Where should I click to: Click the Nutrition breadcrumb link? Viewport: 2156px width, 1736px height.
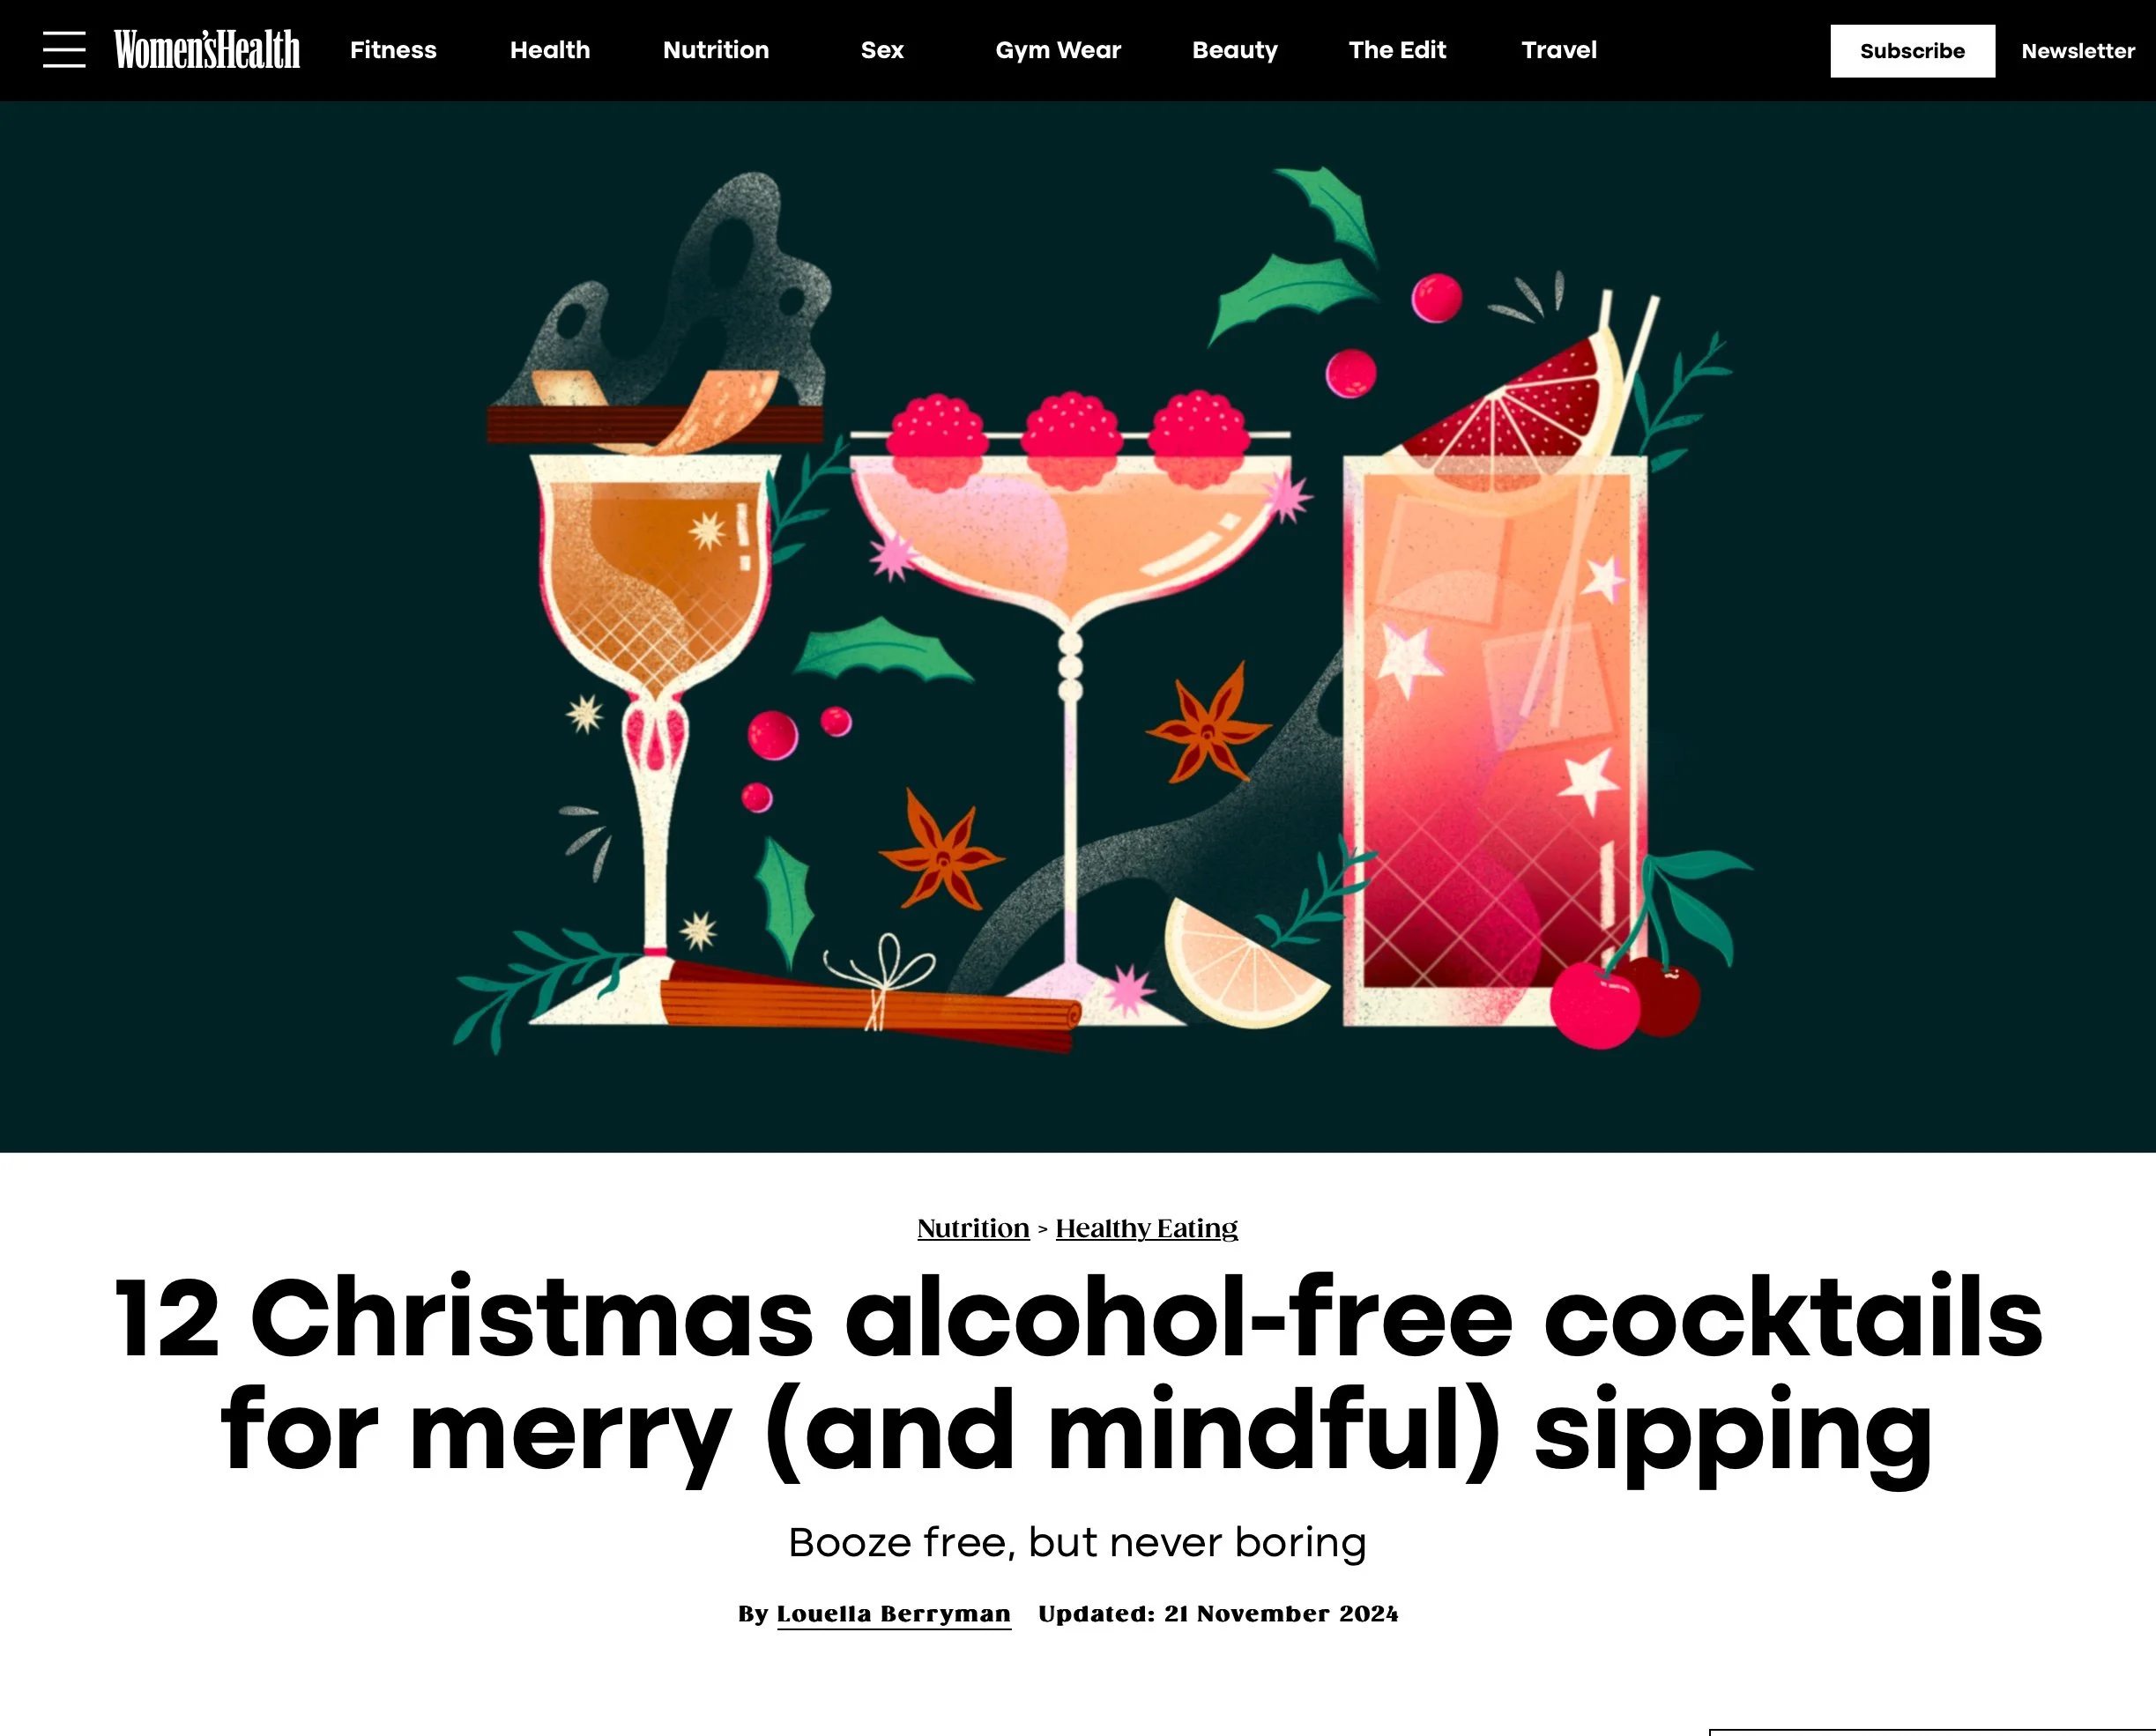coord(973,1228)
